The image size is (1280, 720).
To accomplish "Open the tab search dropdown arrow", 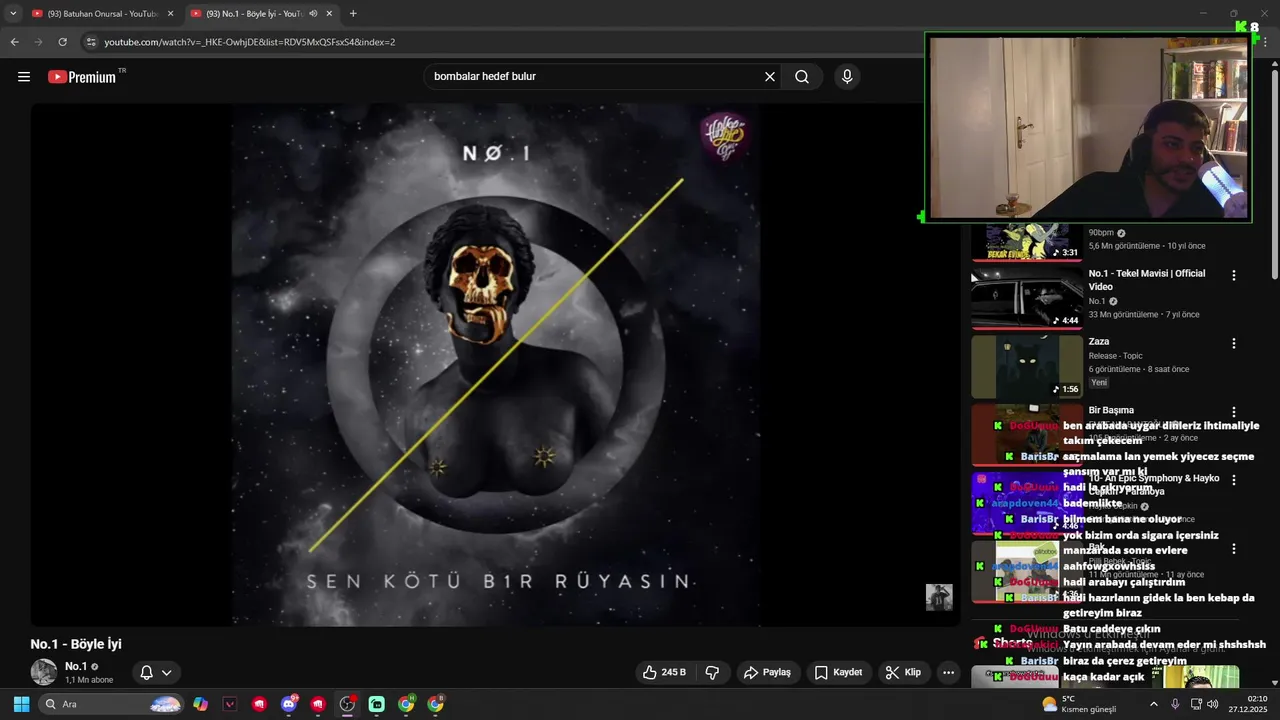I will (13, 13).
